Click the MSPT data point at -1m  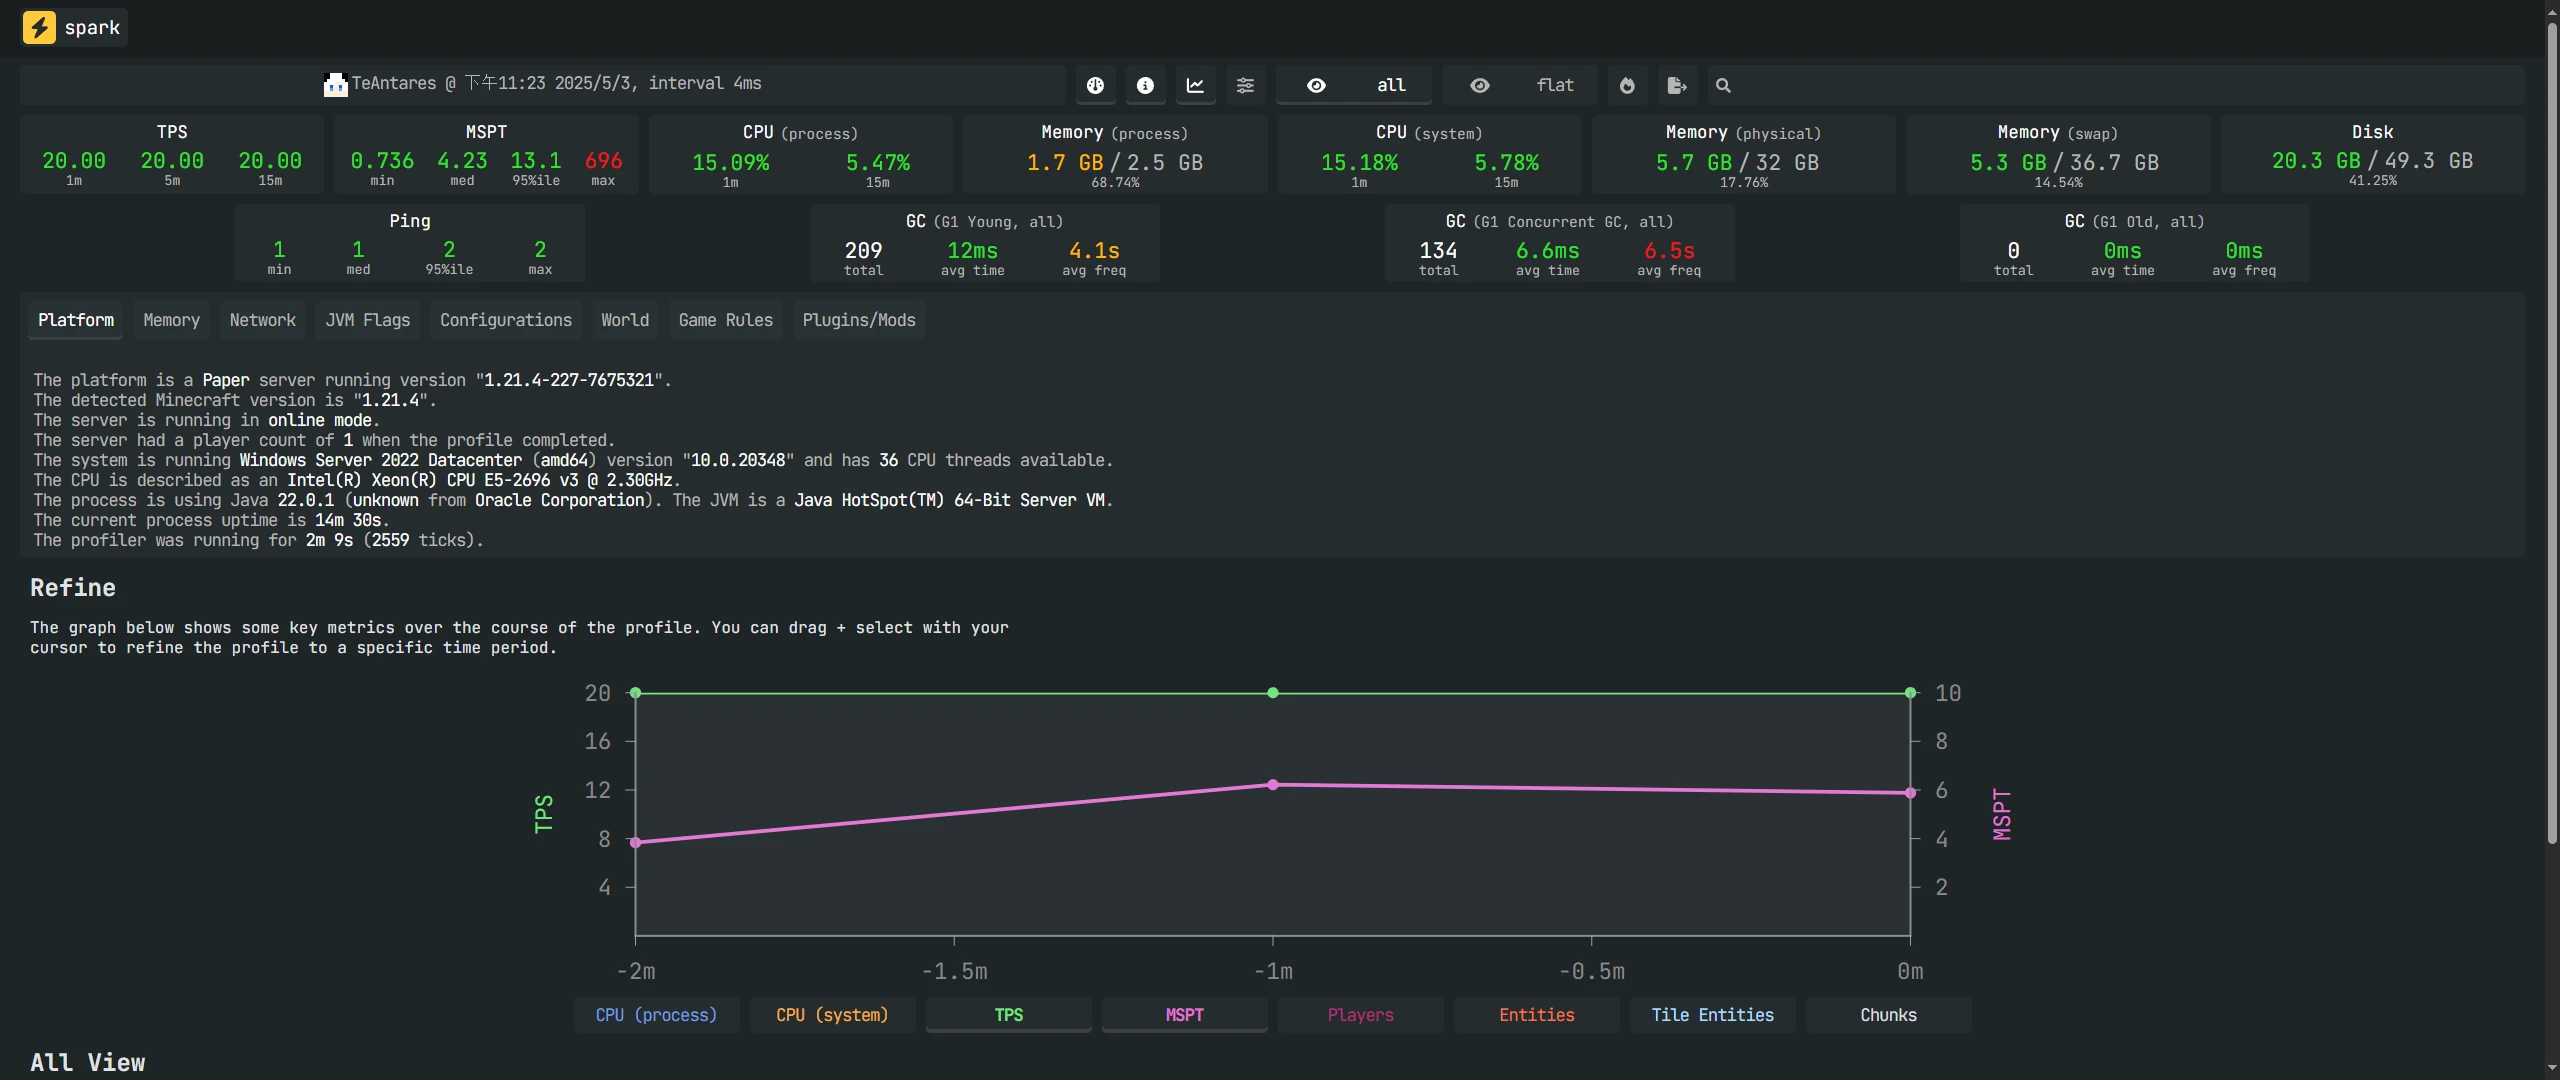click(x=1273, y=785)
